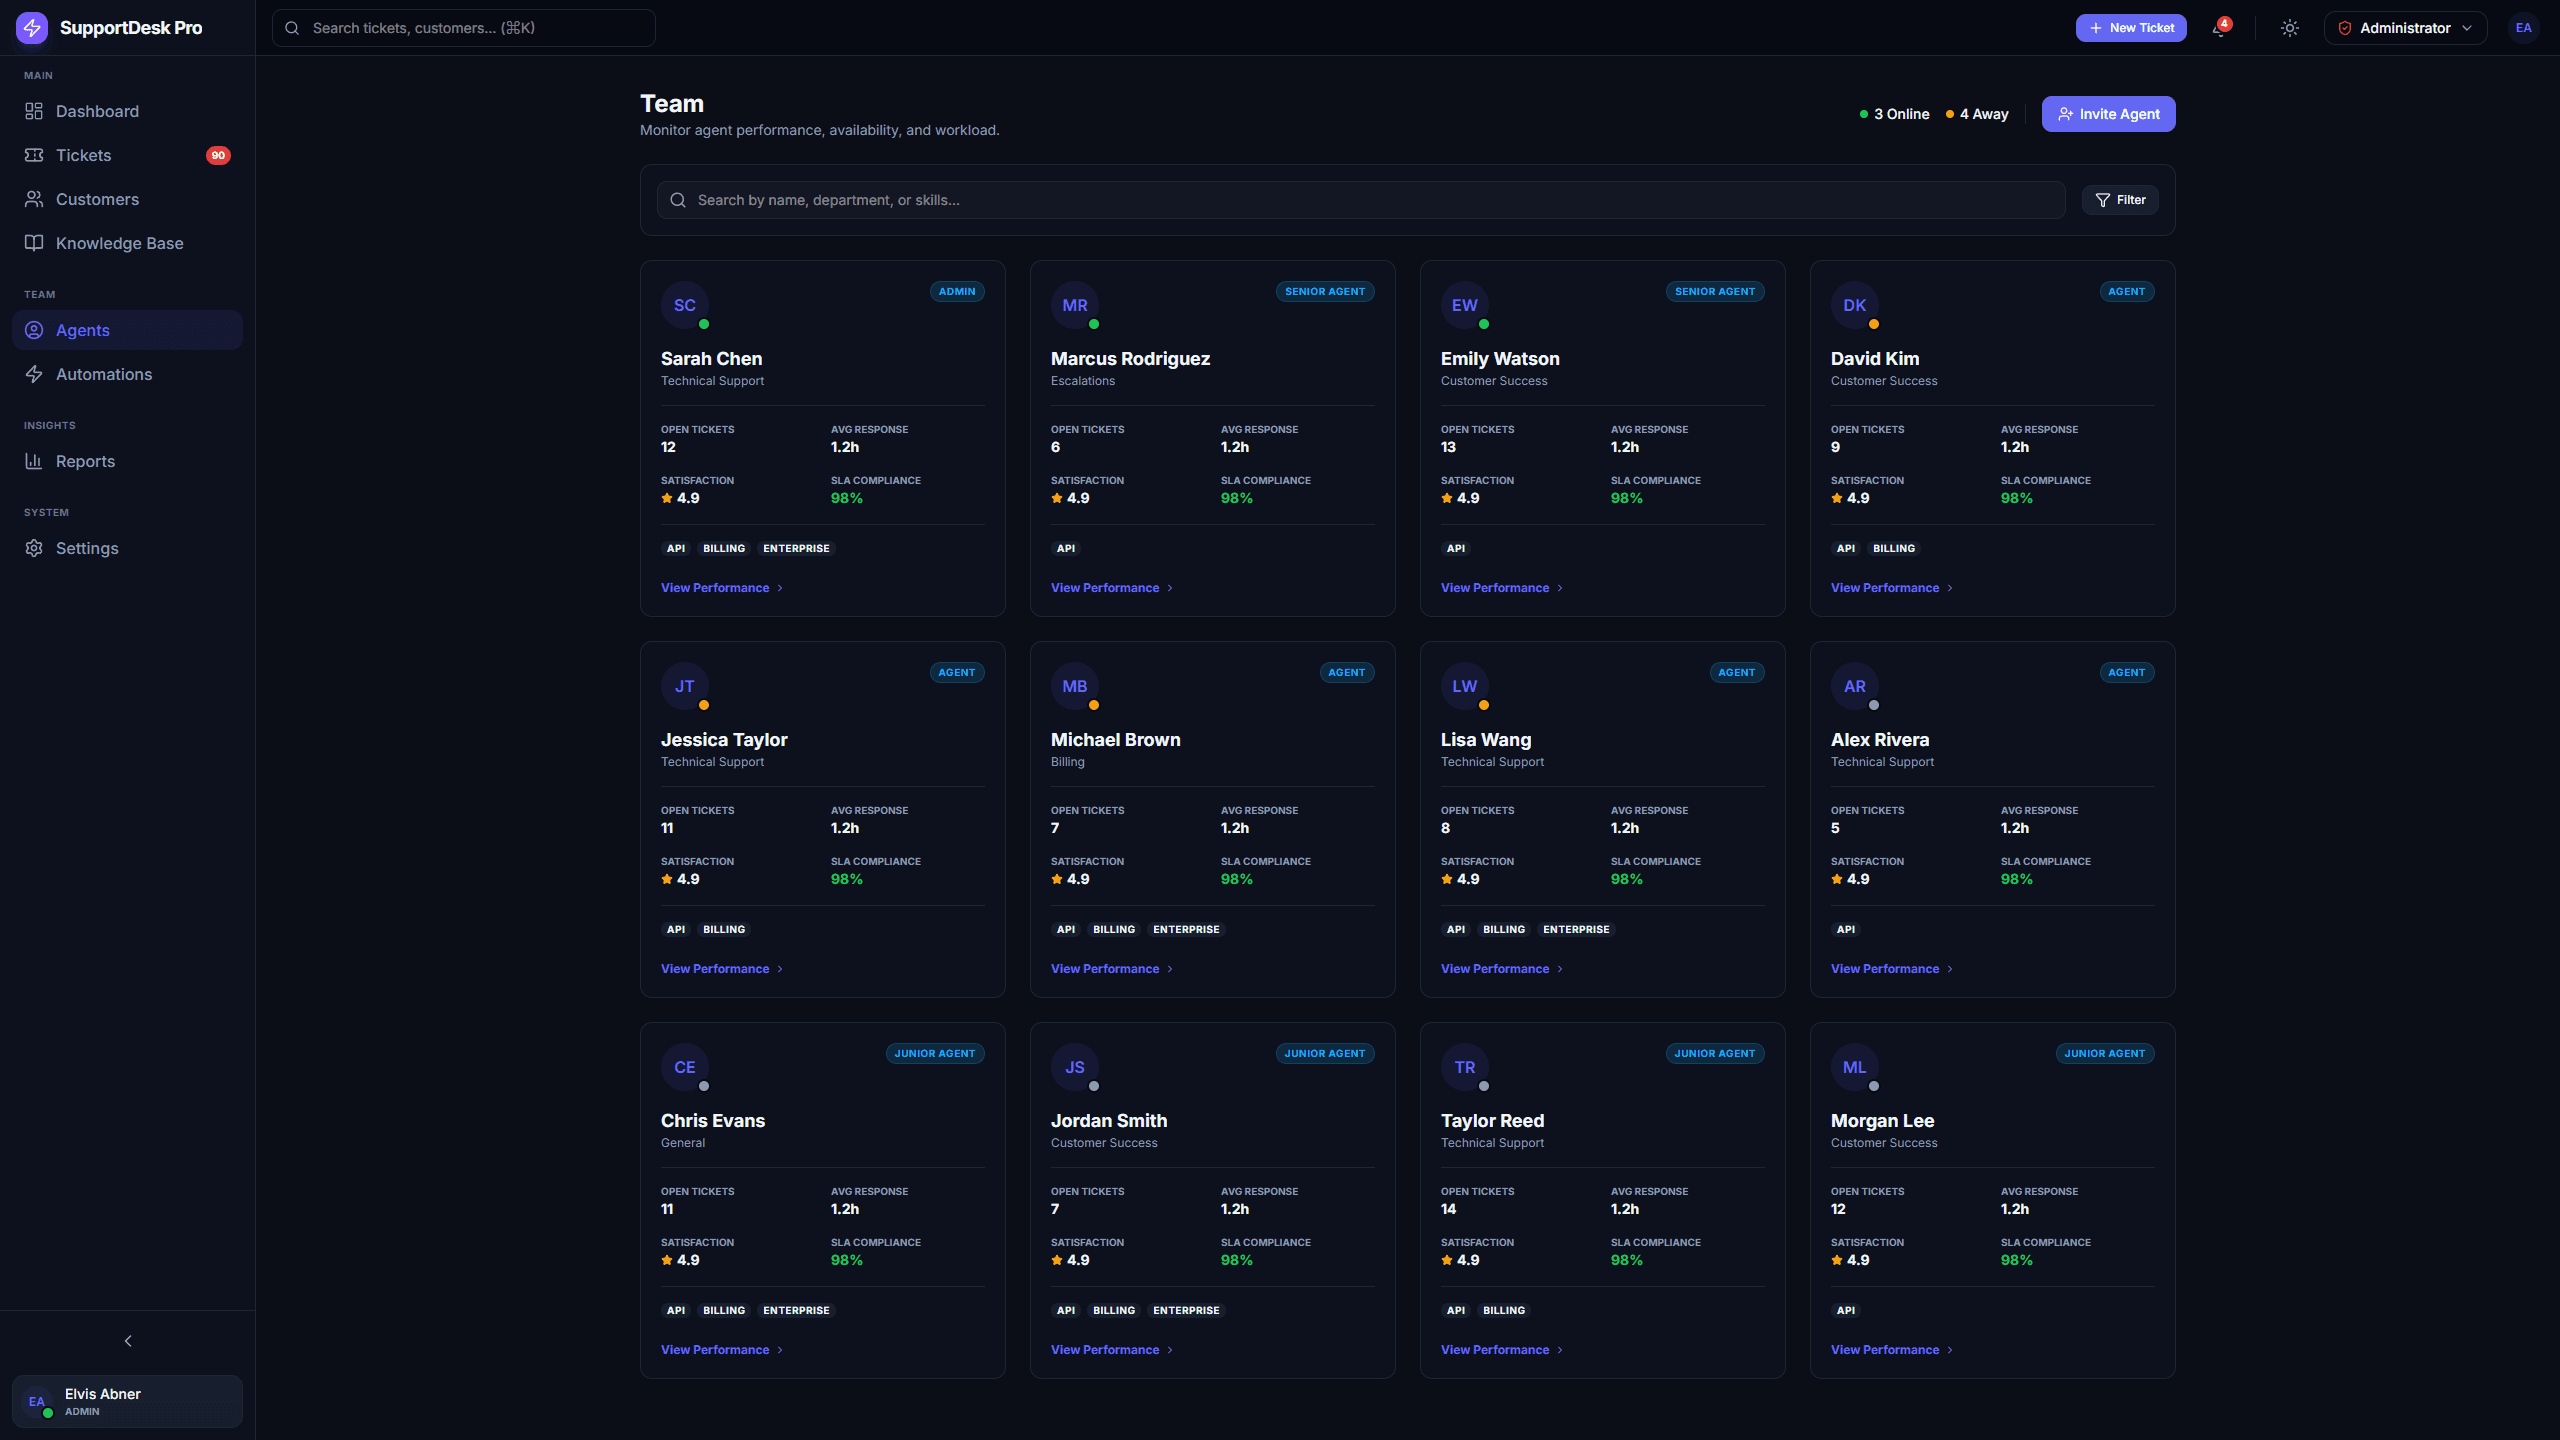Image resolution: width=2560 pixels, height=1440 pixels.
Task: Focus agent search by name field
Action: (1361, 200)
